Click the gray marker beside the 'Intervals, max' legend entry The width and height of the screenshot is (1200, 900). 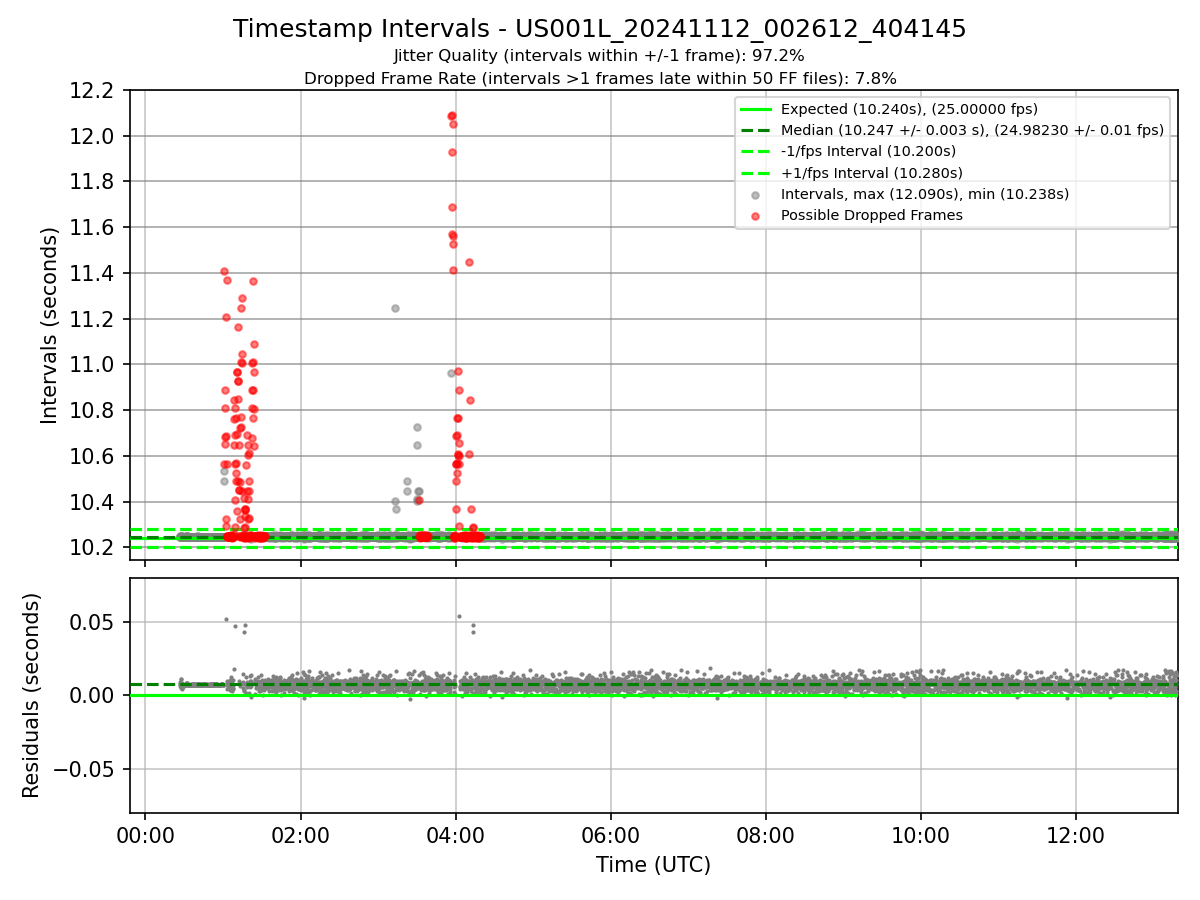pyautogui.click(x=756, y=195)
